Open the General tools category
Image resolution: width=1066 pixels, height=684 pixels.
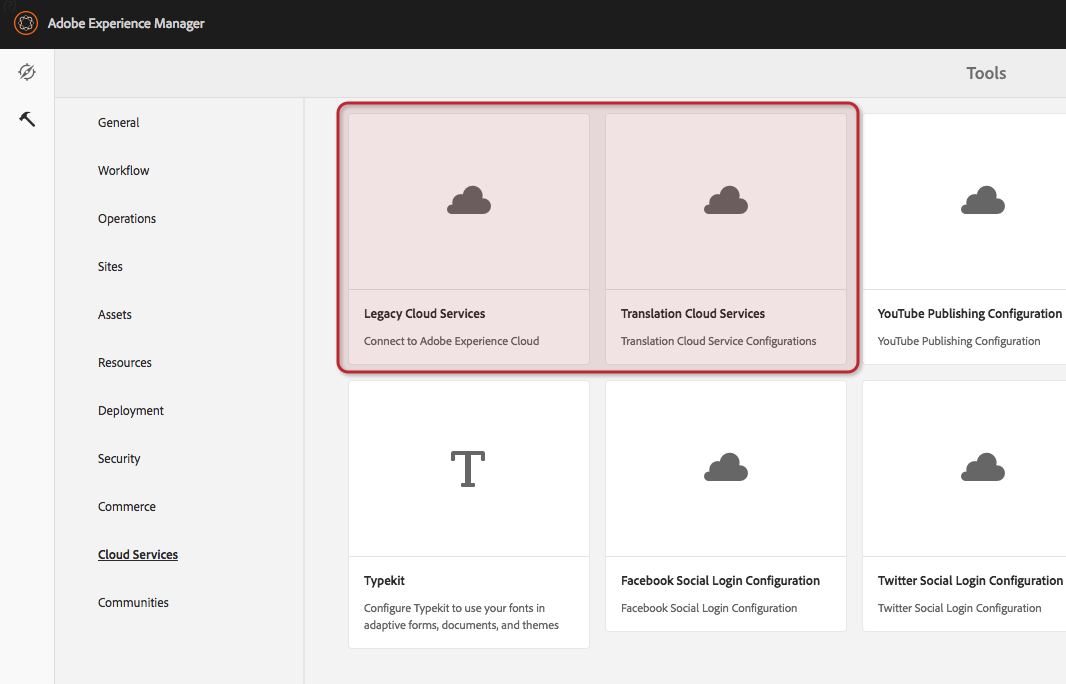pyautogui.click(x=118, y=122)
